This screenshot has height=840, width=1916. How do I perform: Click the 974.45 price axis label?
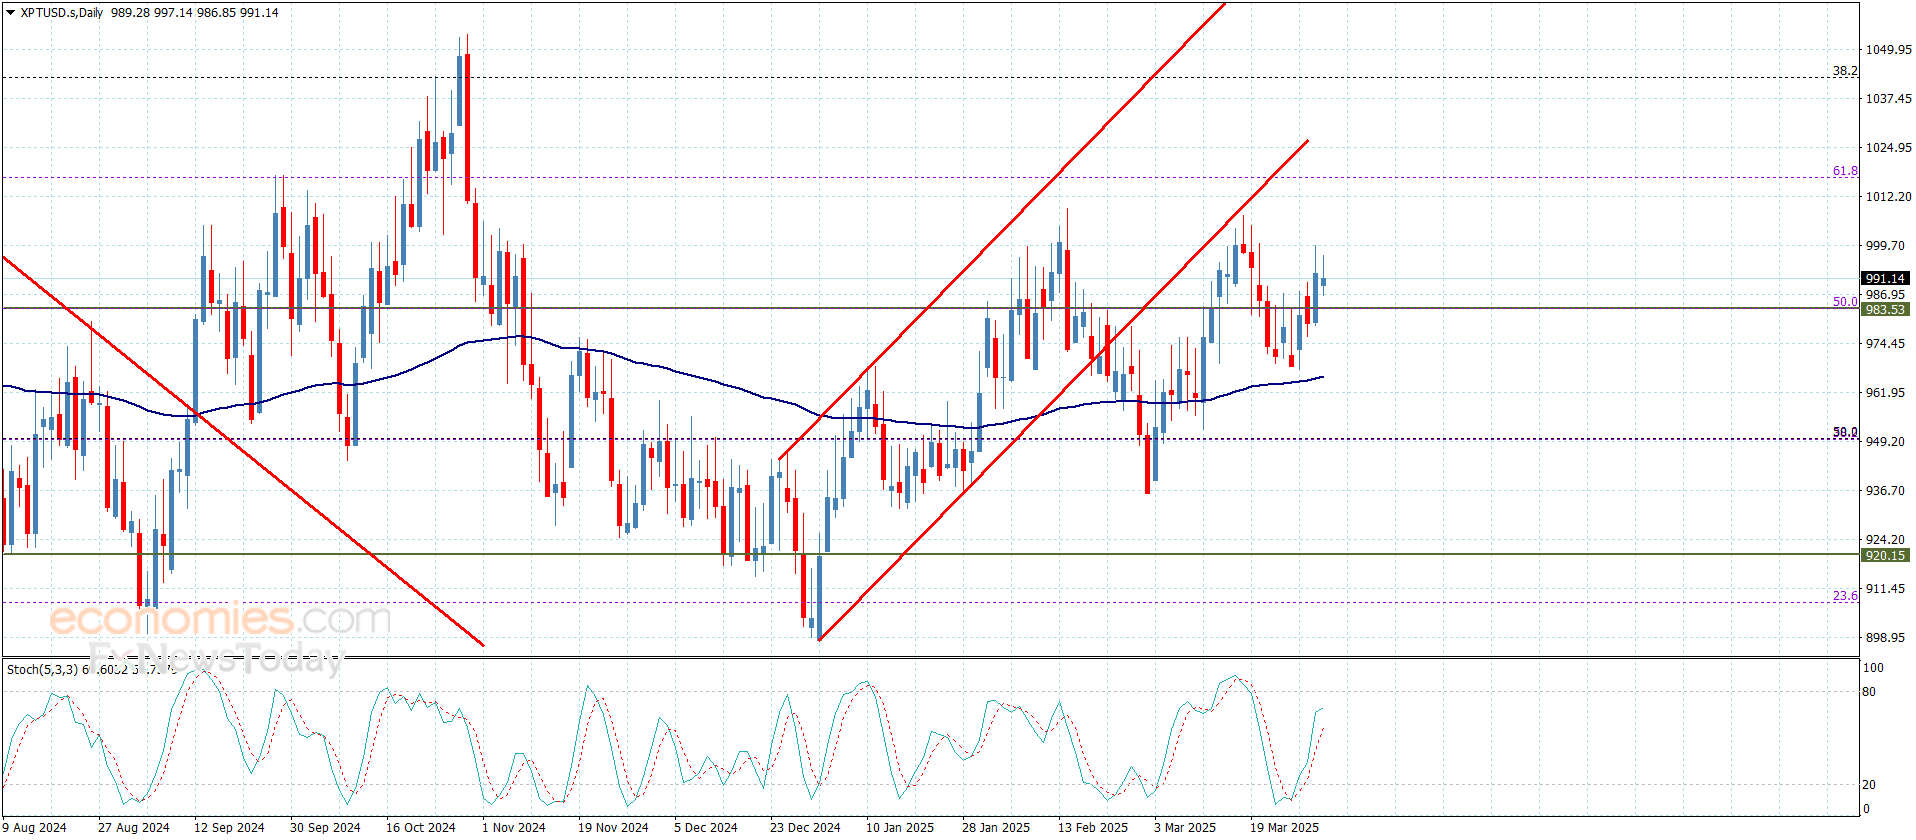click(x=1885, y=344)
